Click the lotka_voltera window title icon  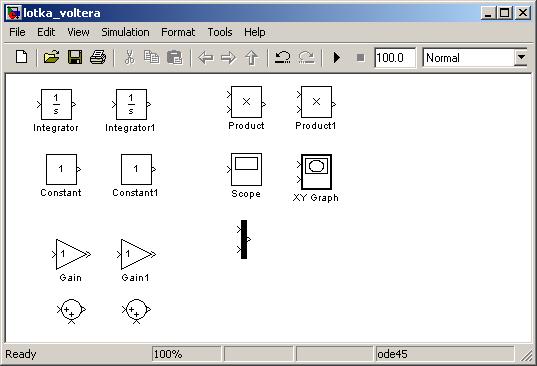pos(14,13)
